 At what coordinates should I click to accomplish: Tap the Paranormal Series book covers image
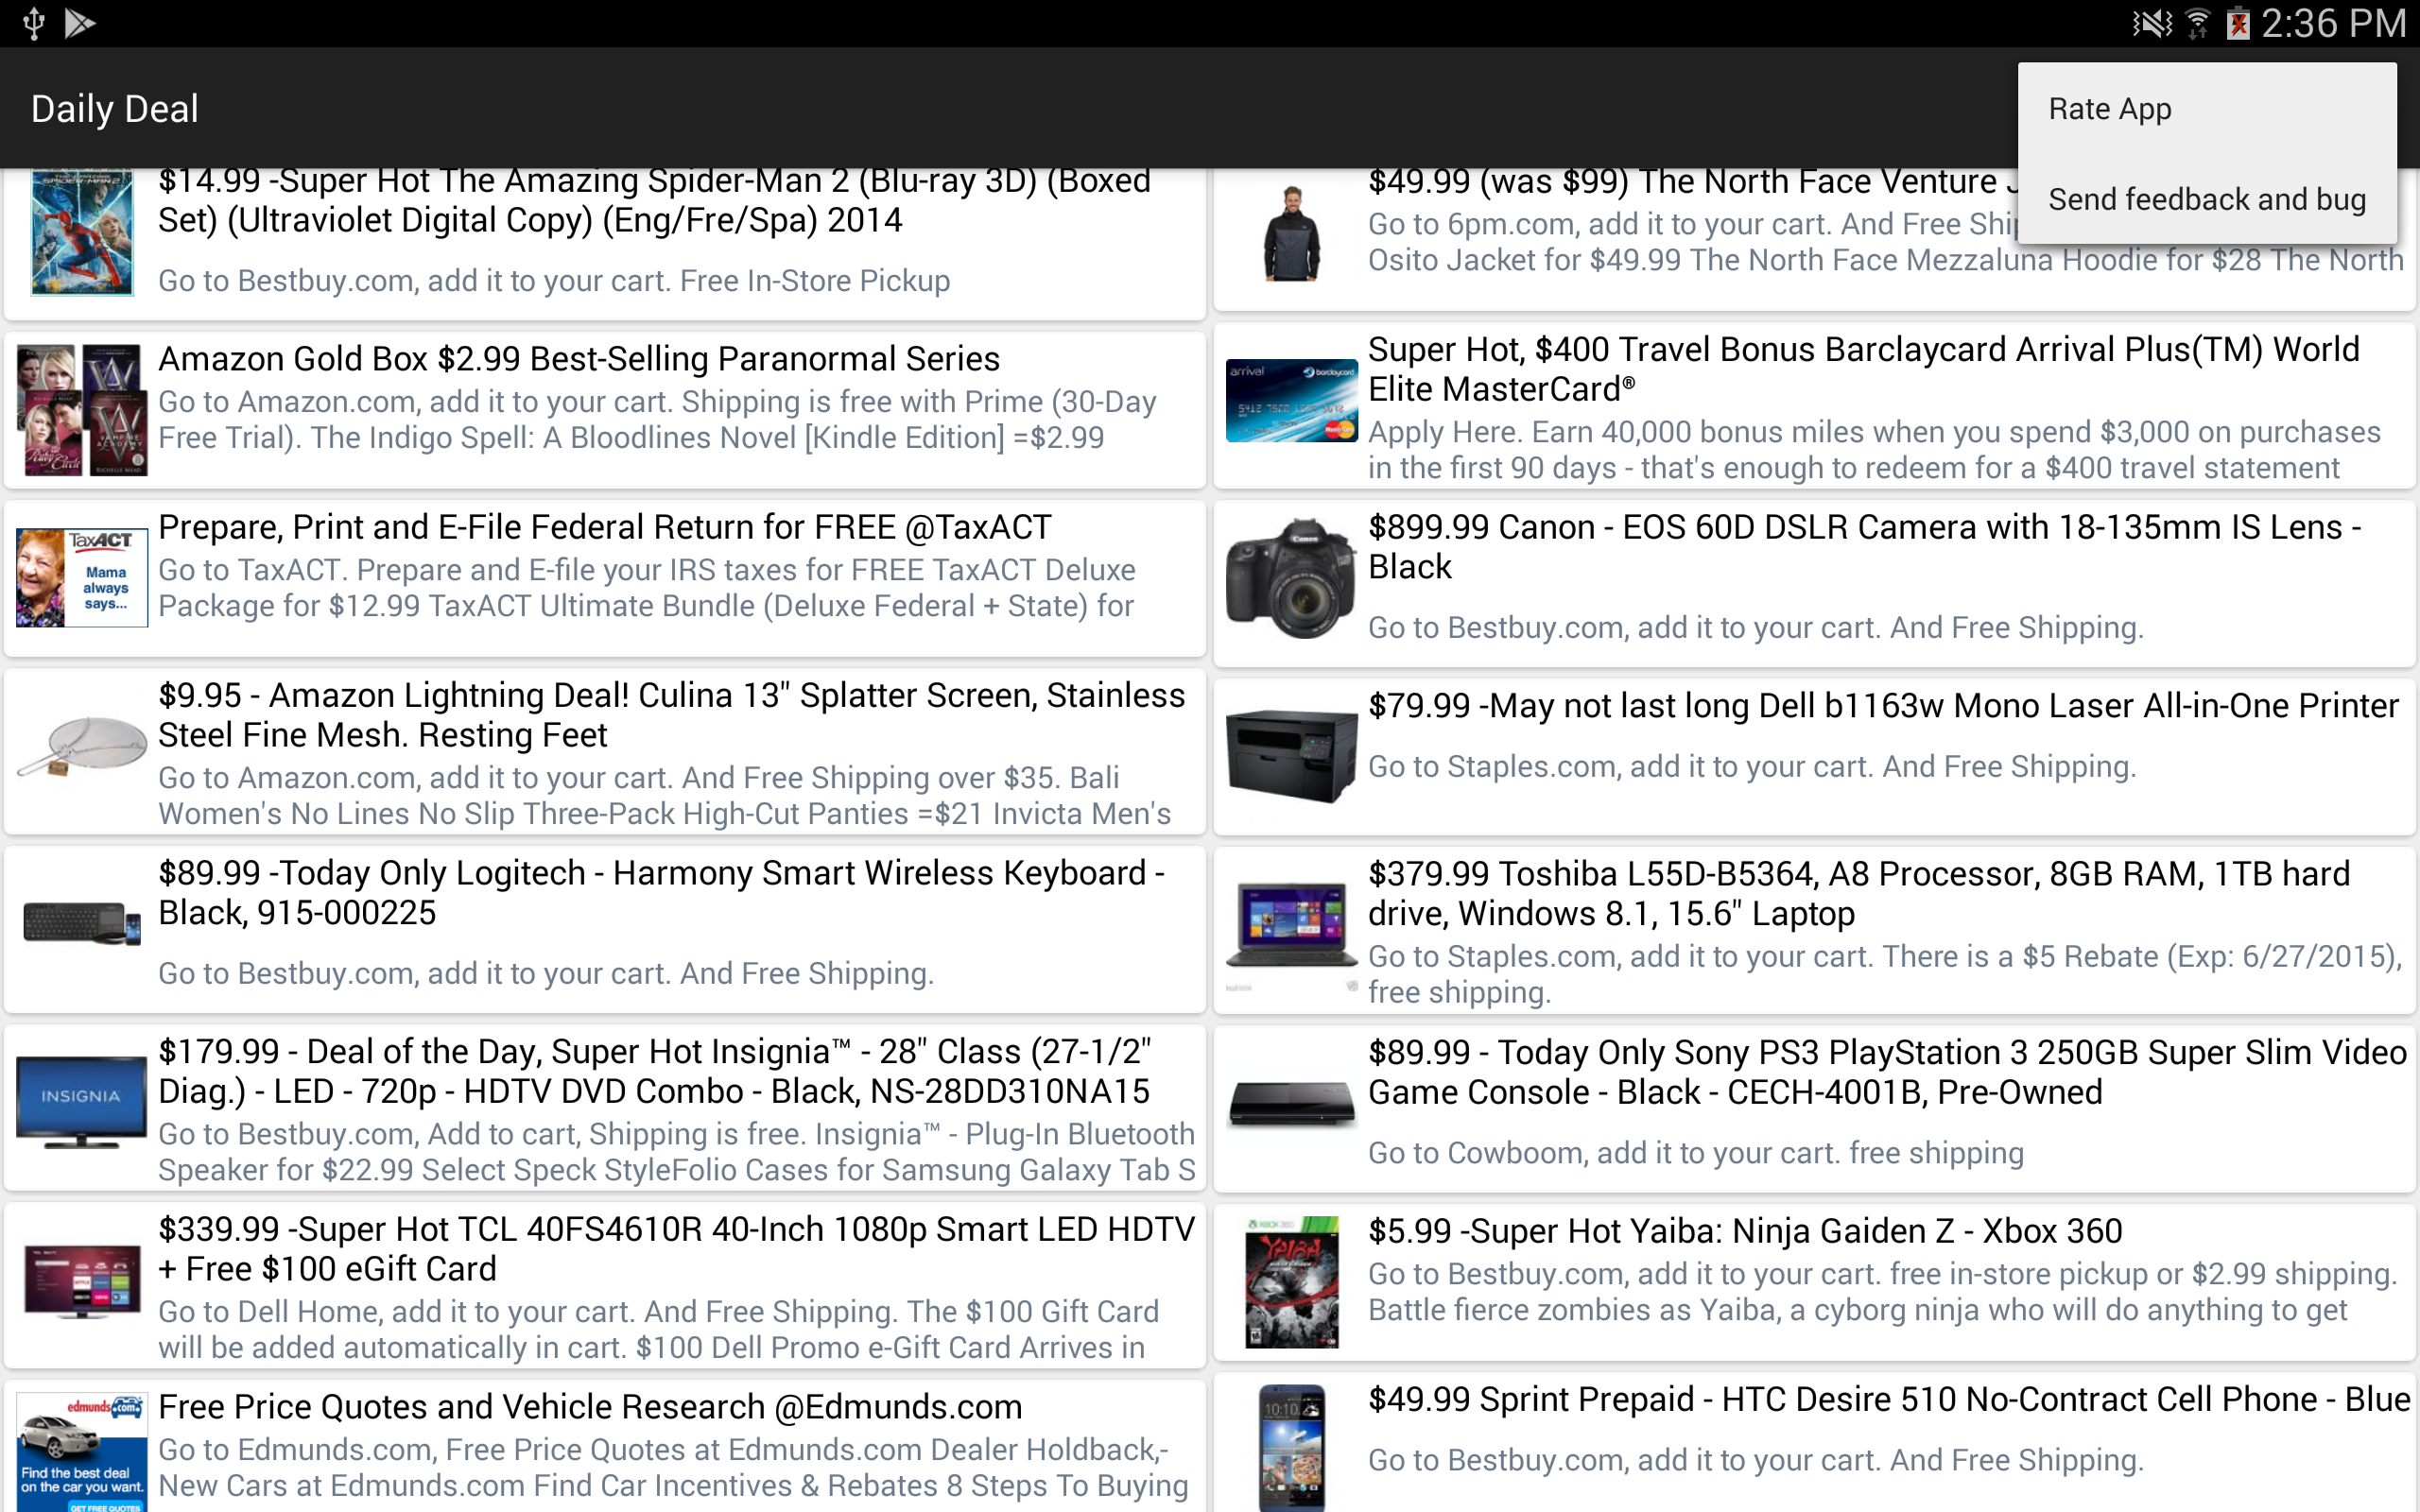pyautogui.click(x=81, y=410)
